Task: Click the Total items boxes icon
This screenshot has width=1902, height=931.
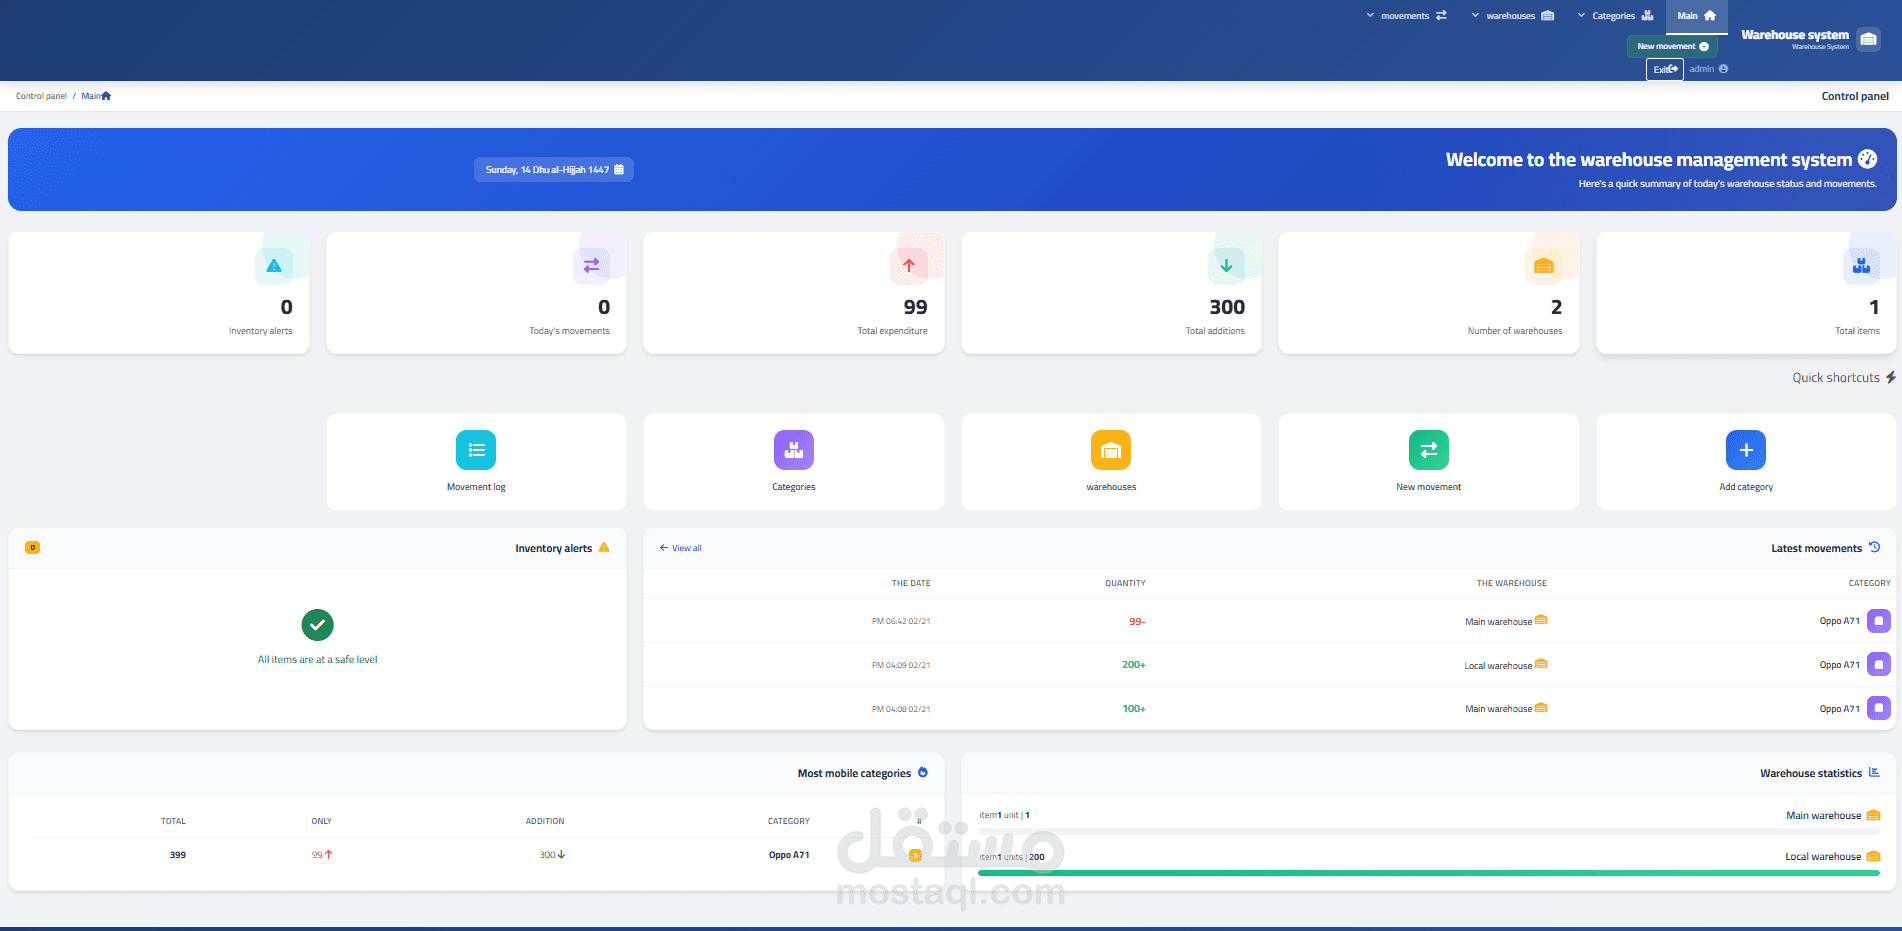Action: tap(1861, 266)
